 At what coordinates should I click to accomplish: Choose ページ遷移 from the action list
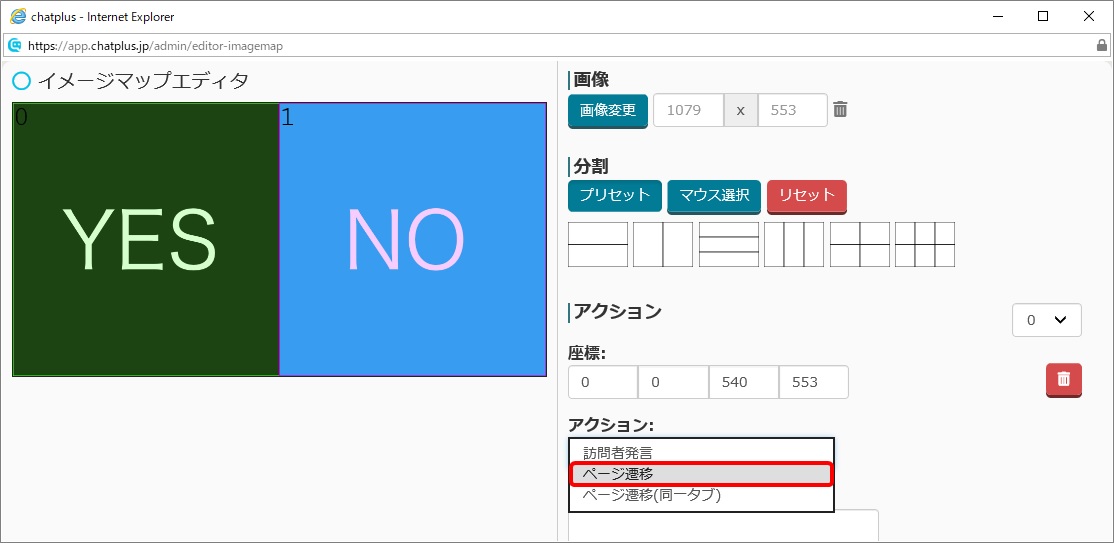click(x=701, y=474)
